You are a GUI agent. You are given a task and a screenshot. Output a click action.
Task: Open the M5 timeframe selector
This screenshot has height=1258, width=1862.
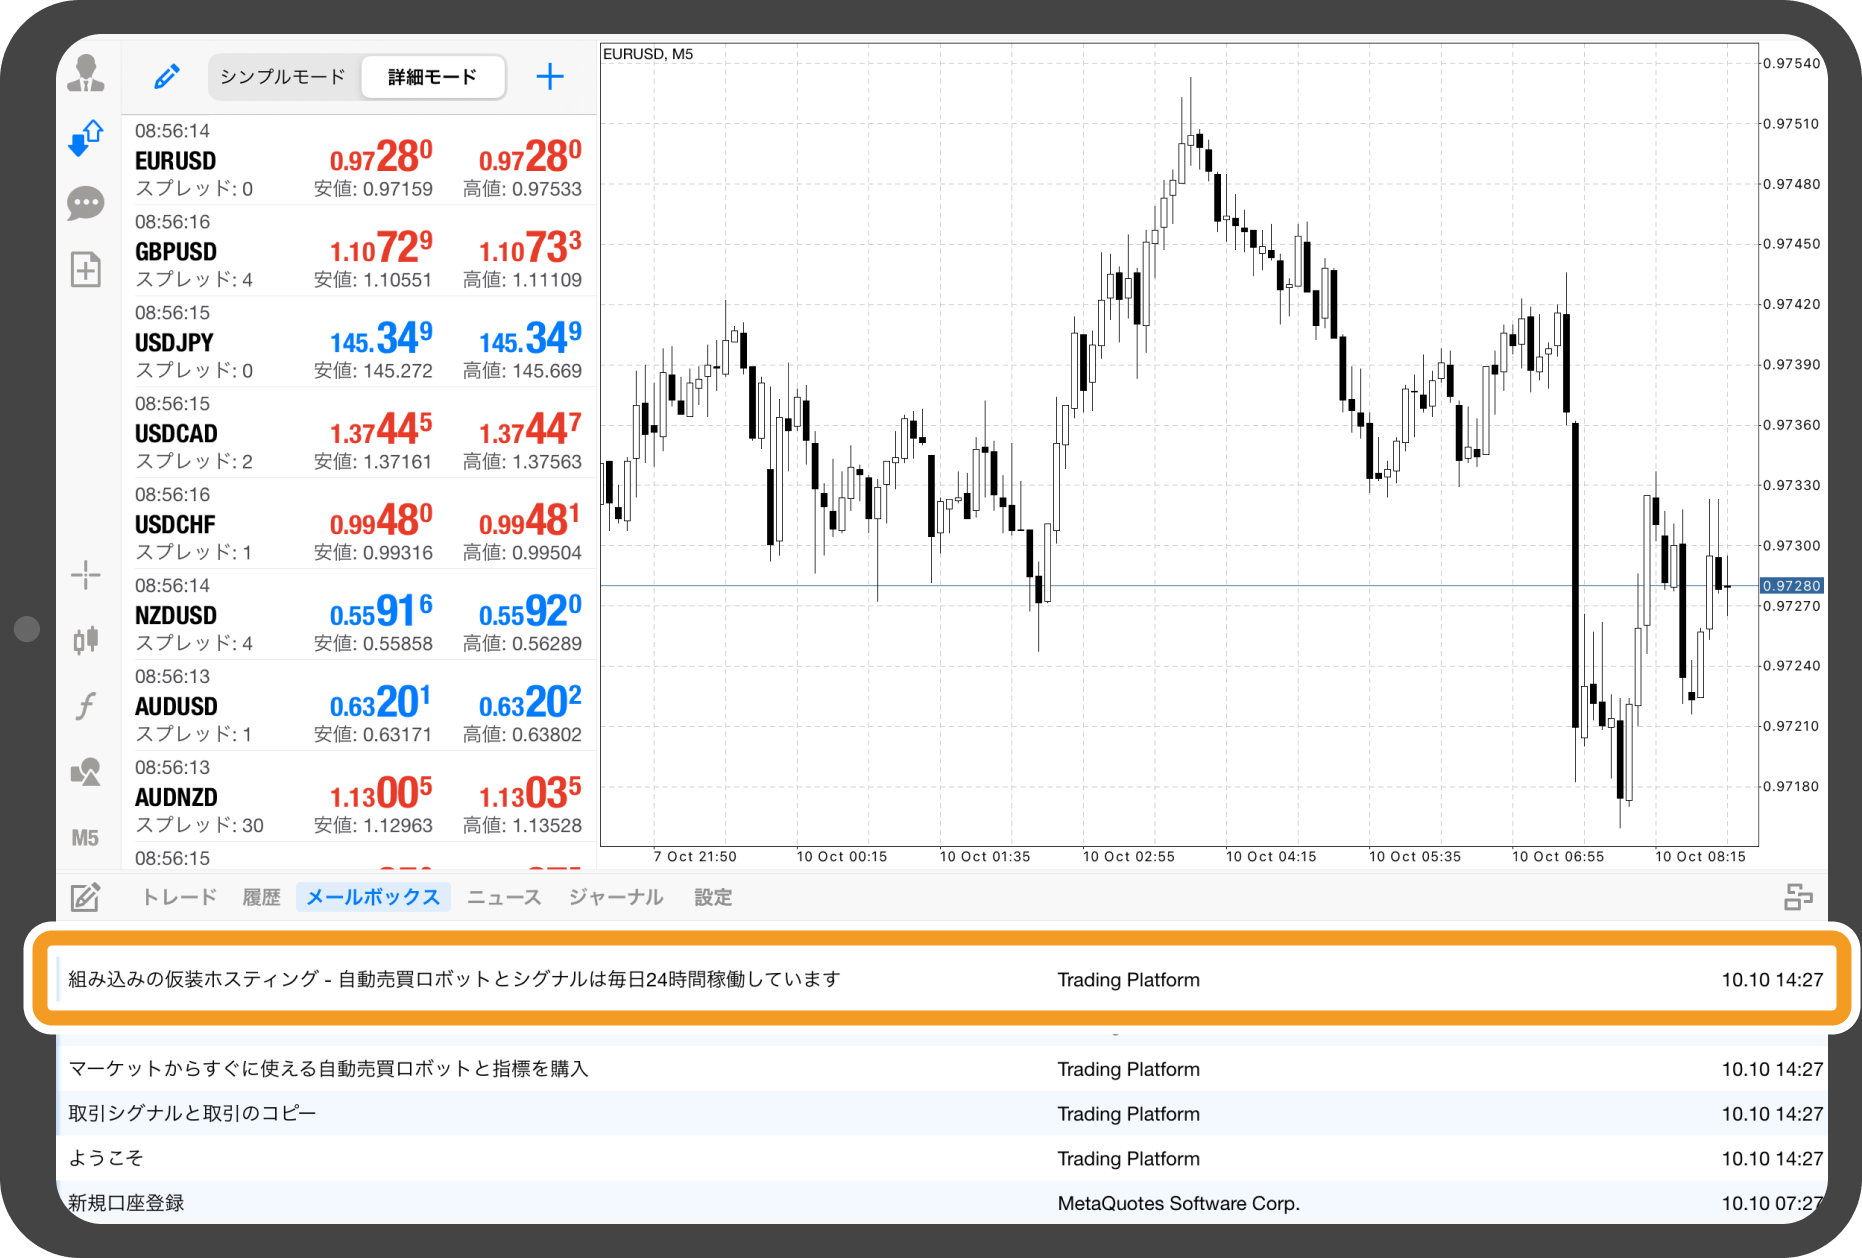[x=86, y=838]
